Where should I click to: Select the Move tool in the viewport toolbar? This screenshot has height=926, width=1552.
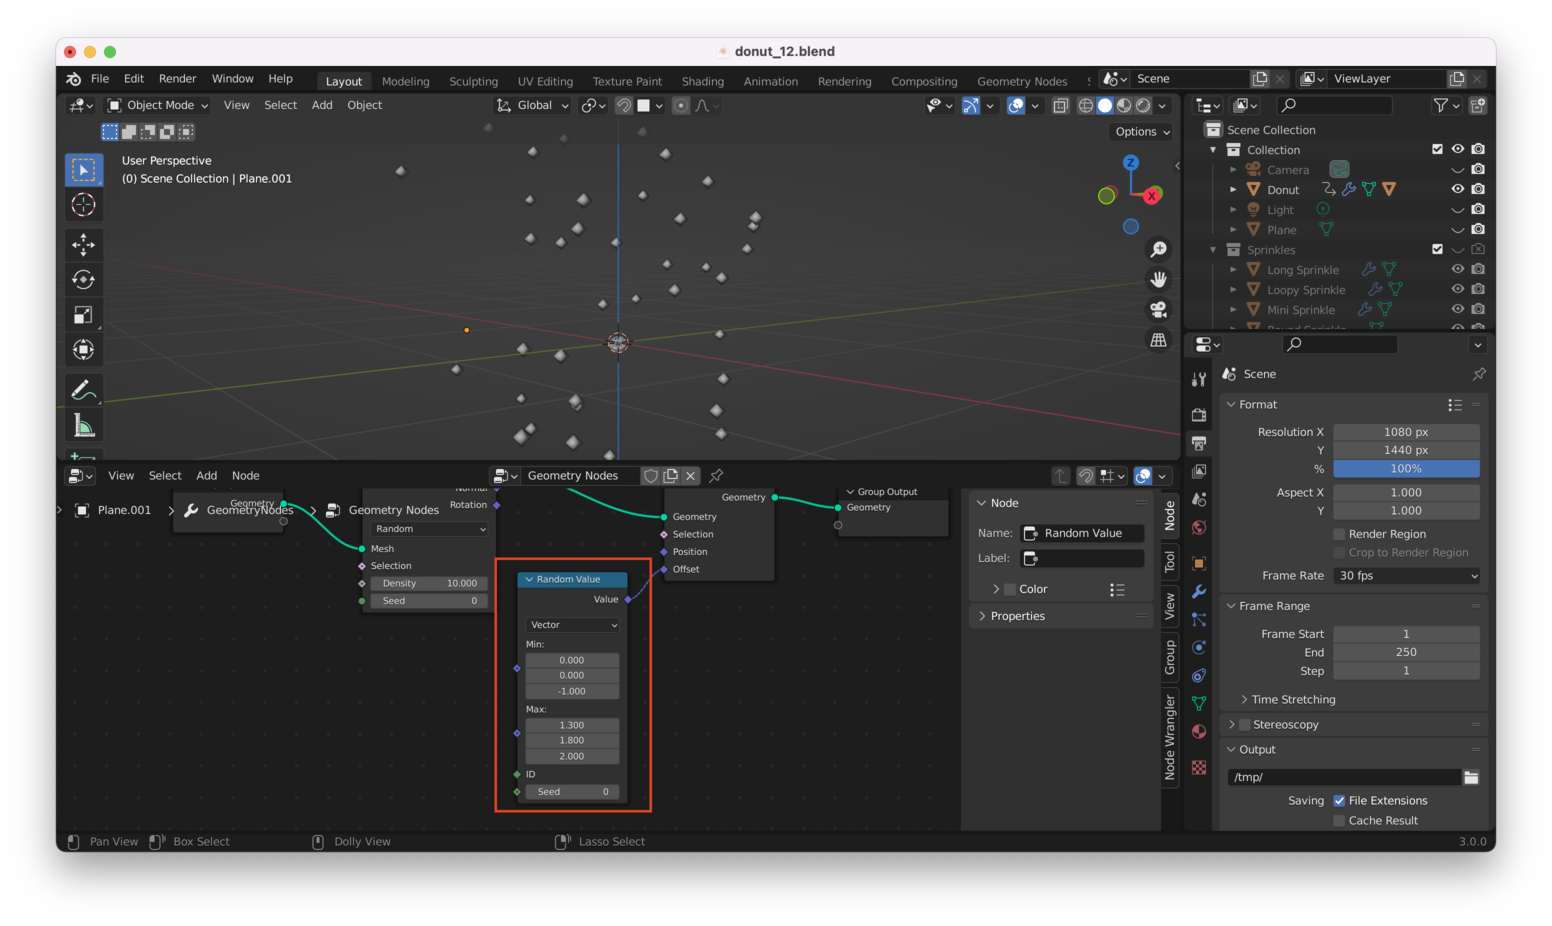(84, 244)
